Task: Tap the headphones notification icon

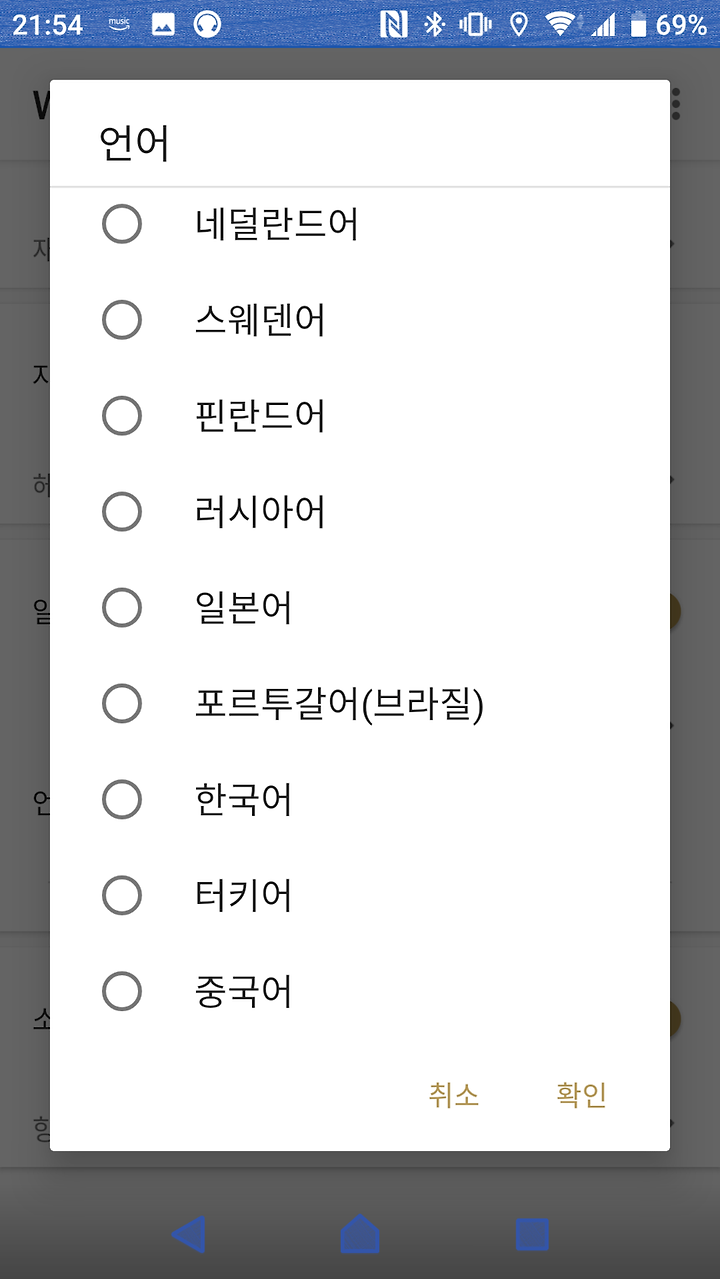Action: 207,24
